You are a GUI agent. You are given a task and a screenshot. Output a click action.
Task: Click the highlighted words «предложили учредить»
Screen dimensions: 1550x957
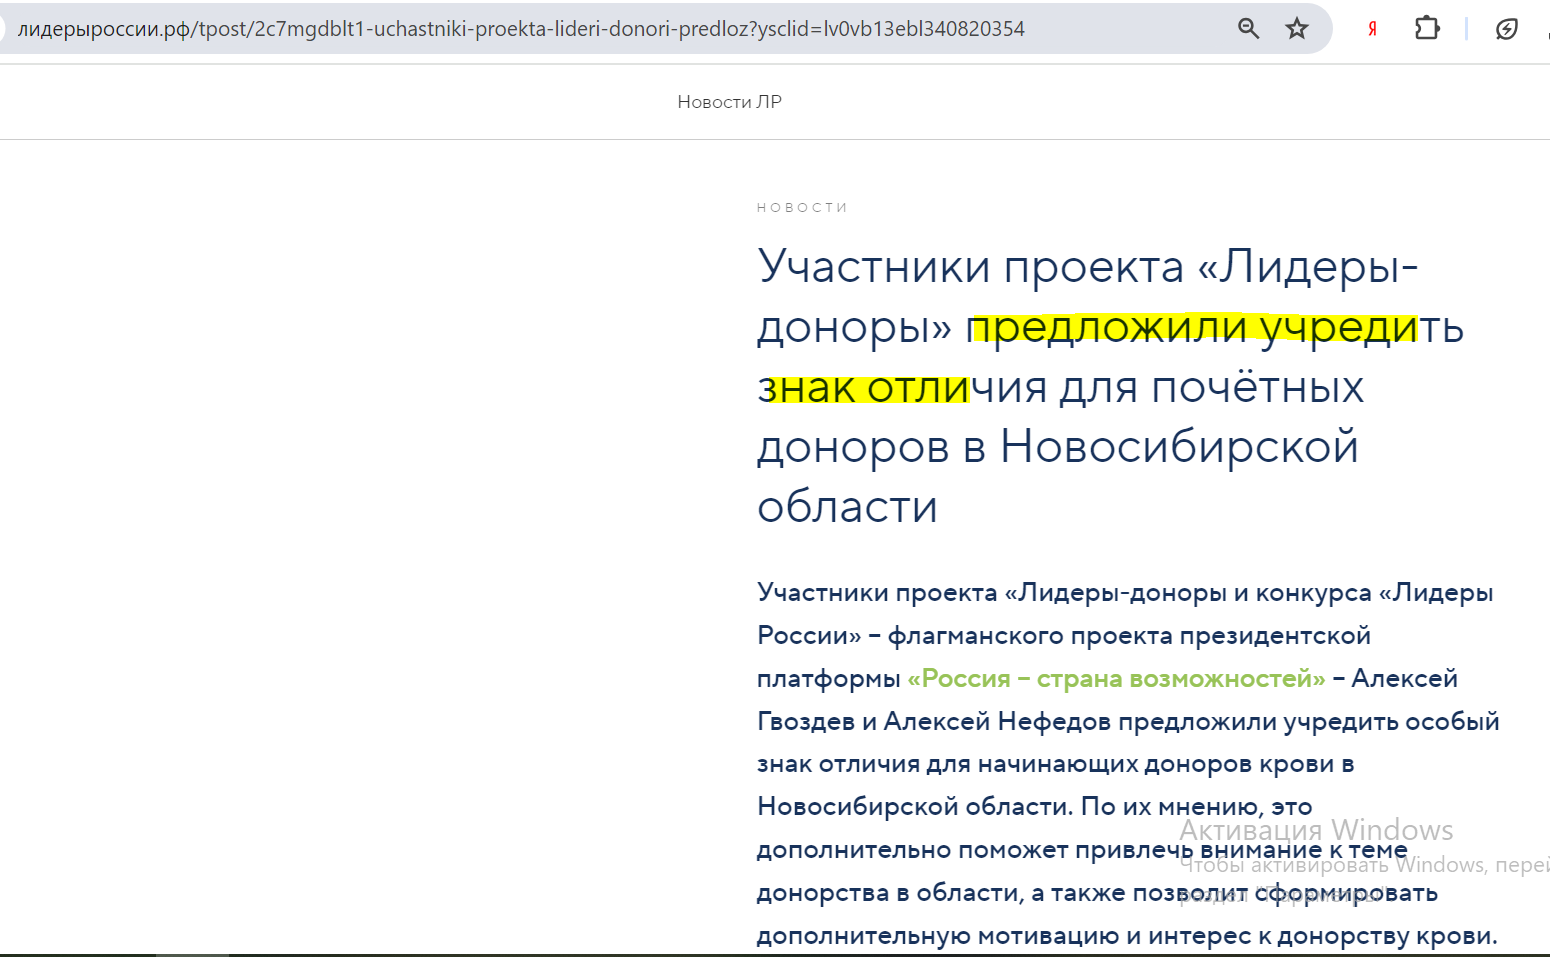[x=1216, y=328]
